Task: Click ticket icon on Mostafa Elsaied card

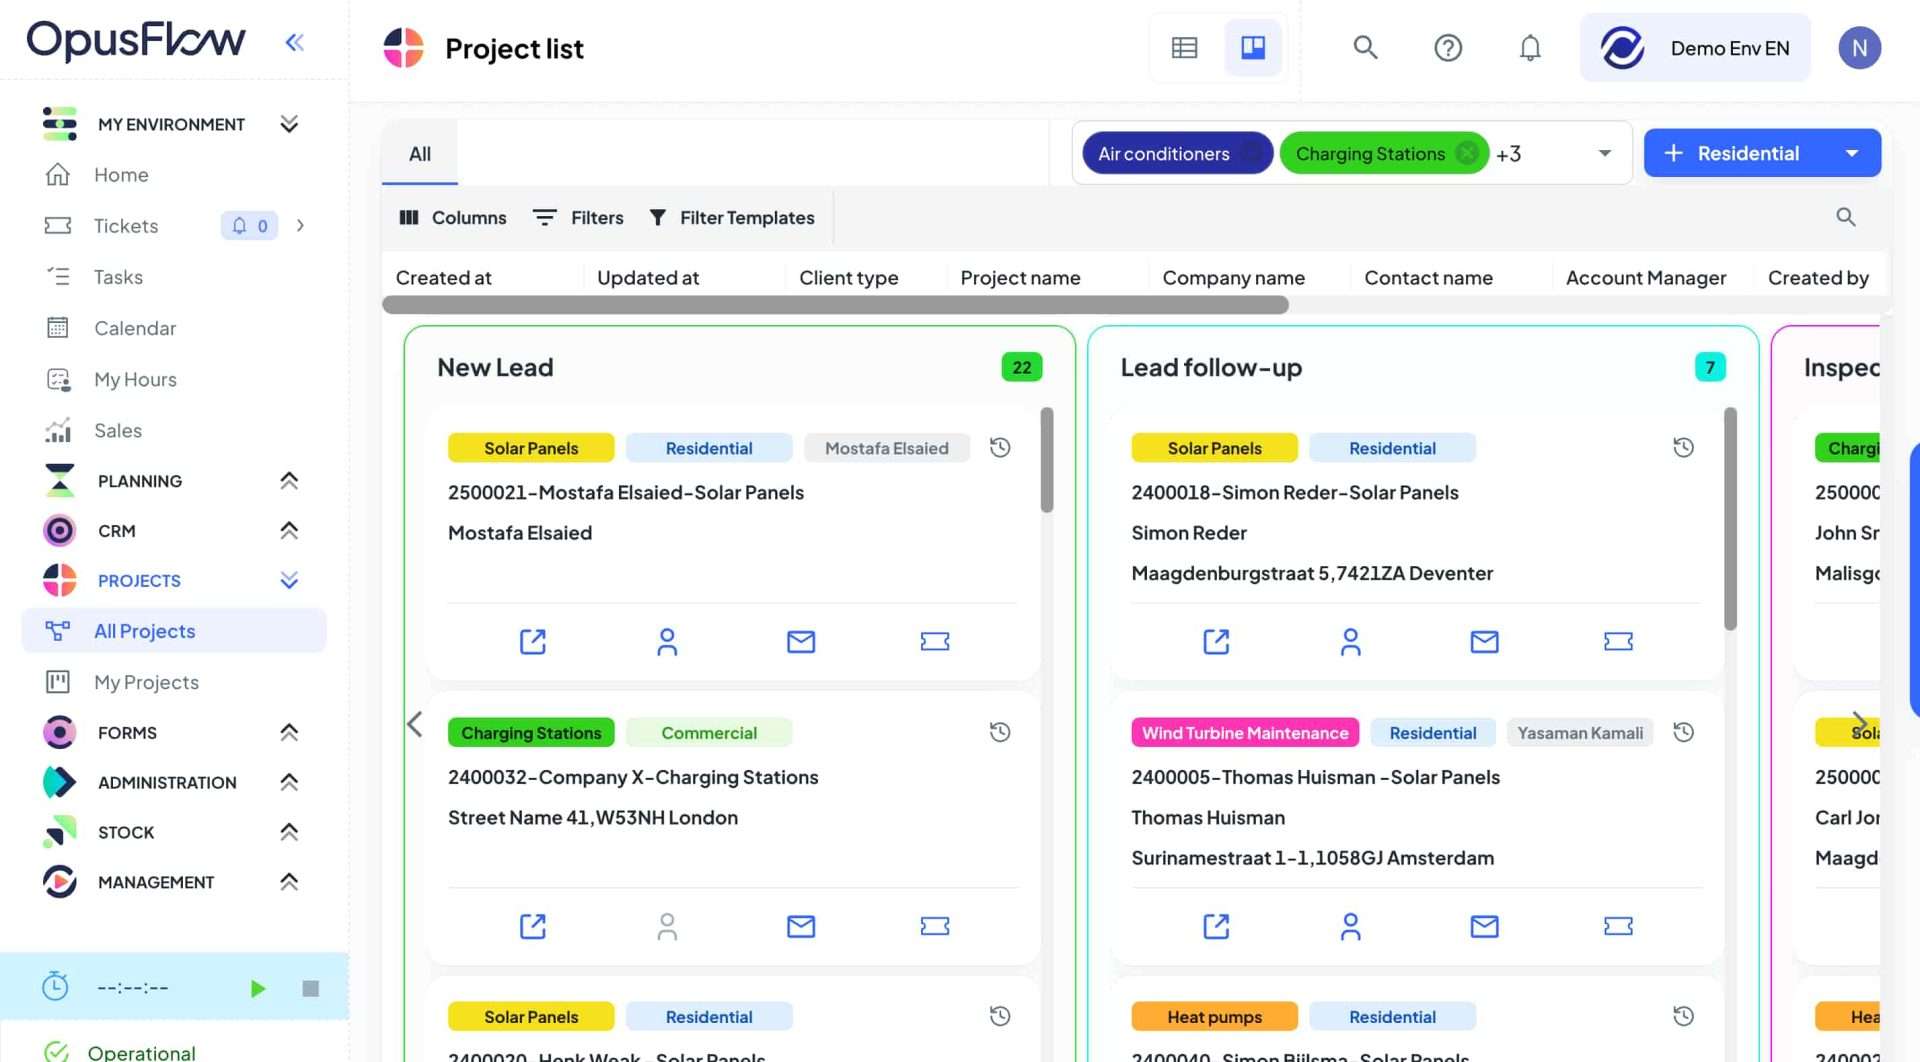Action: (x=935, y=641)
